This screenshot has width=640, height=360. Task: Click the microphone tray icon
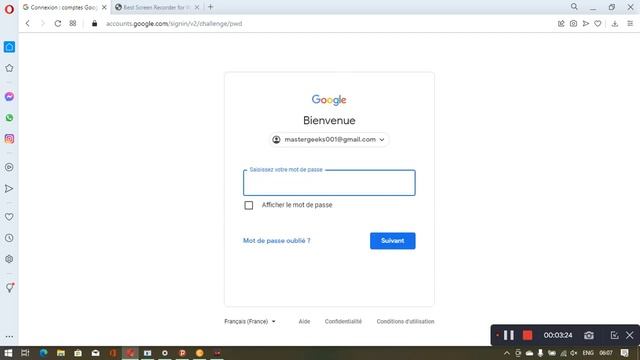(540, 353)
